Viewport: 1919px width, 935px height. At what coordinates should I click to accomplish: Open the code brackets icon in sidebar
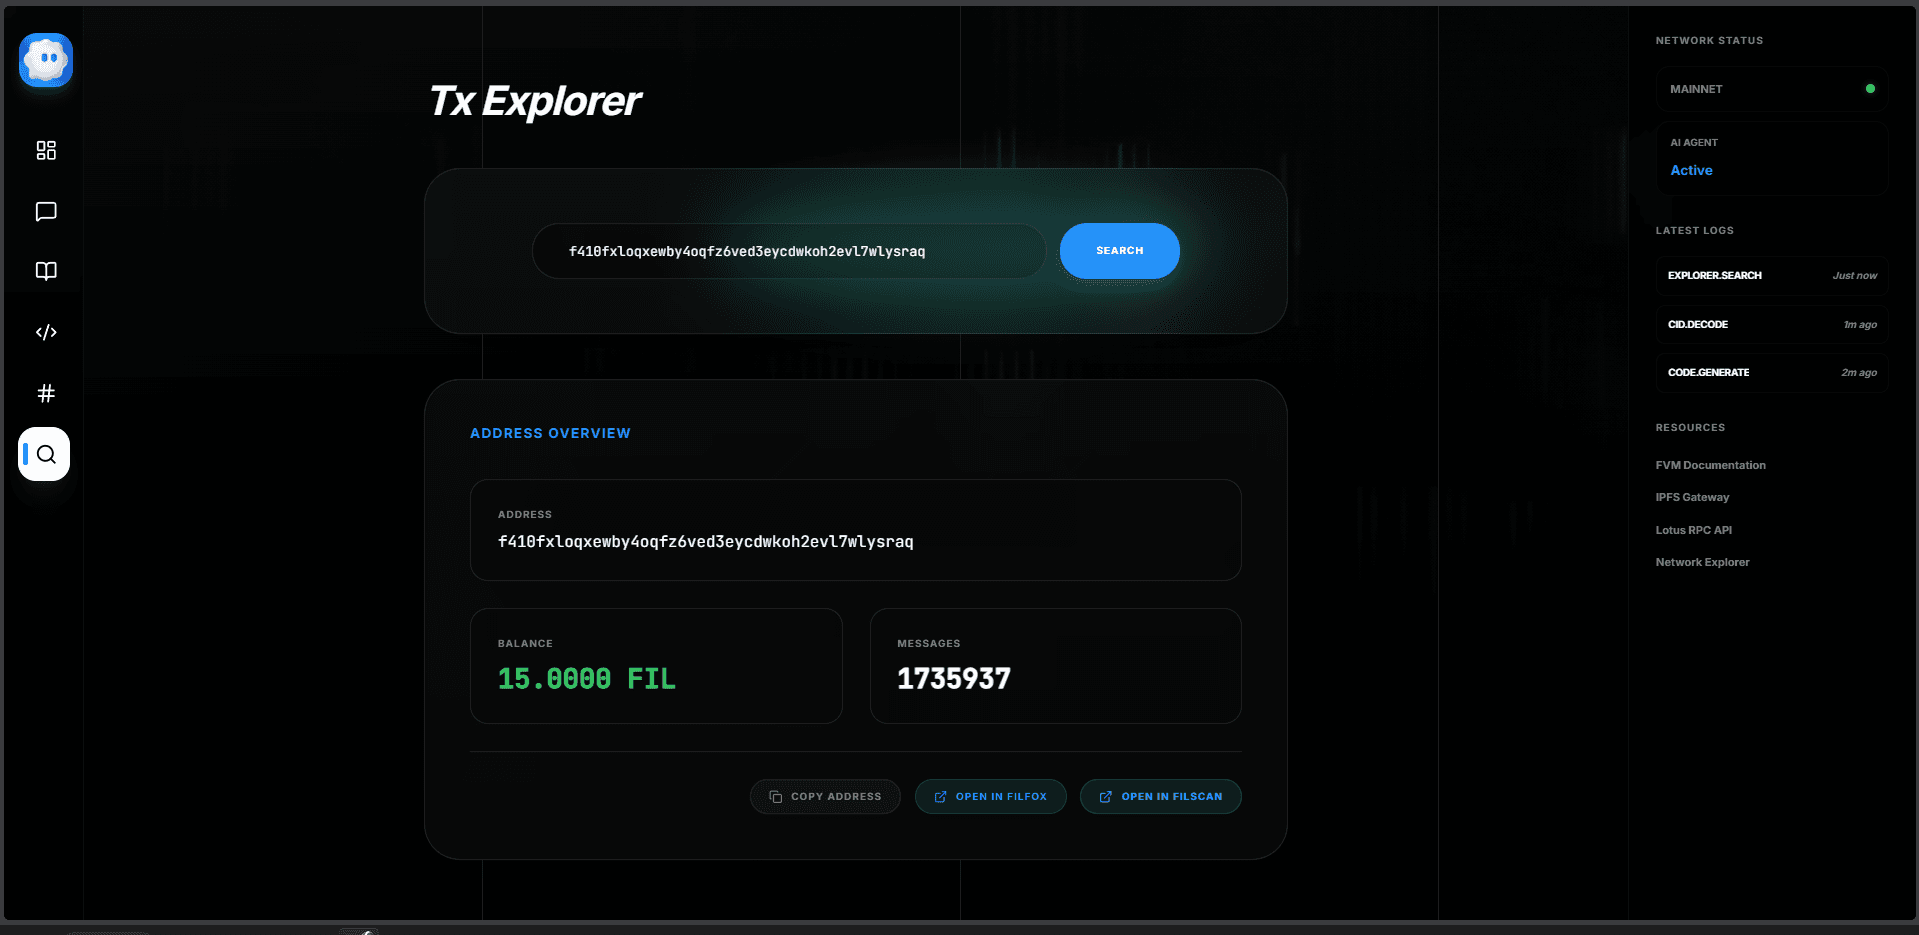coord(46,332)
